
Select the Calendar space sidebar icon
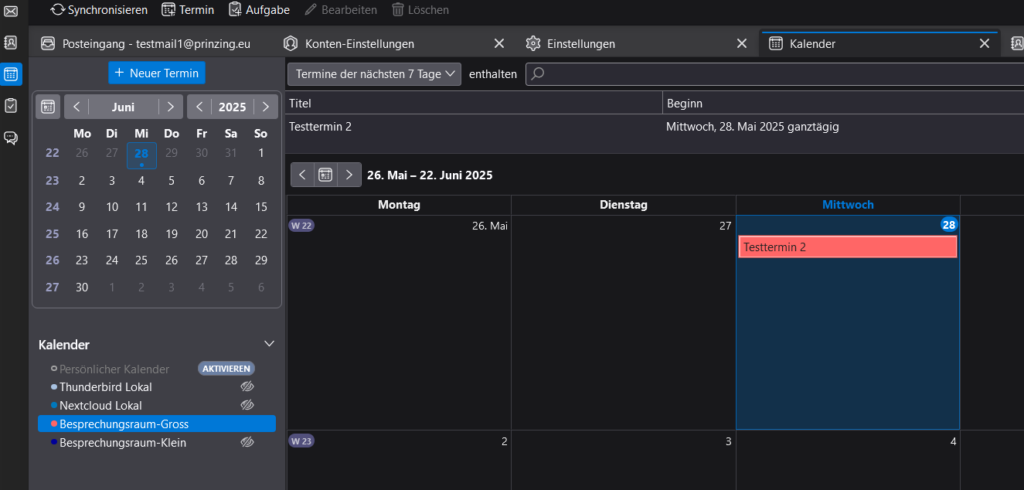[11, 74]
